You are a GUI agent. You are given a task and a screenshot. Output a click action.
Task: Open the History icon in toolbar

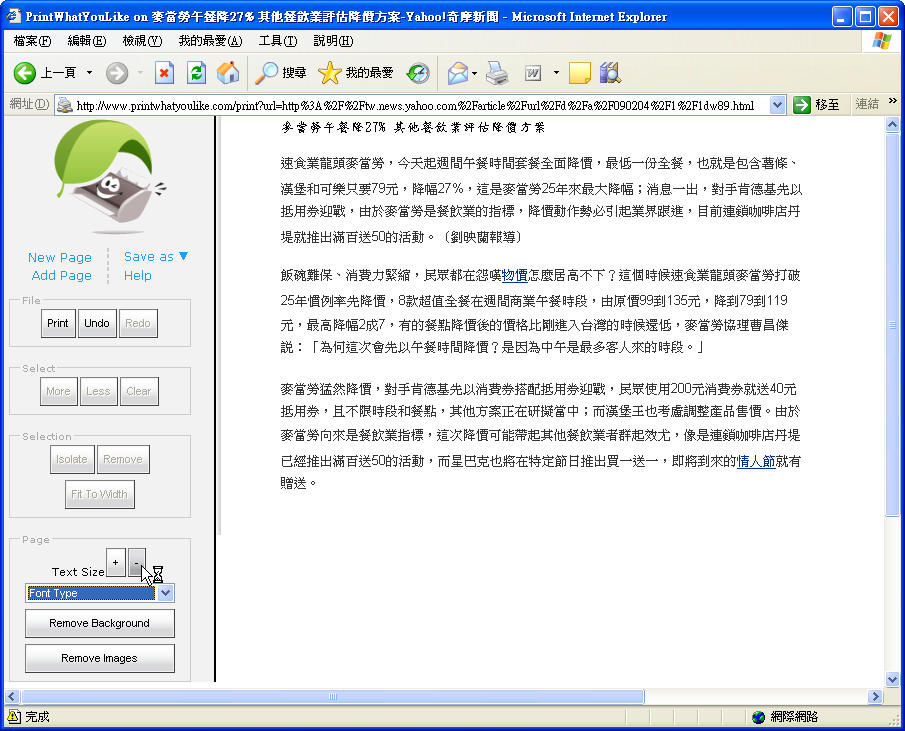click(x=418, y=73)
